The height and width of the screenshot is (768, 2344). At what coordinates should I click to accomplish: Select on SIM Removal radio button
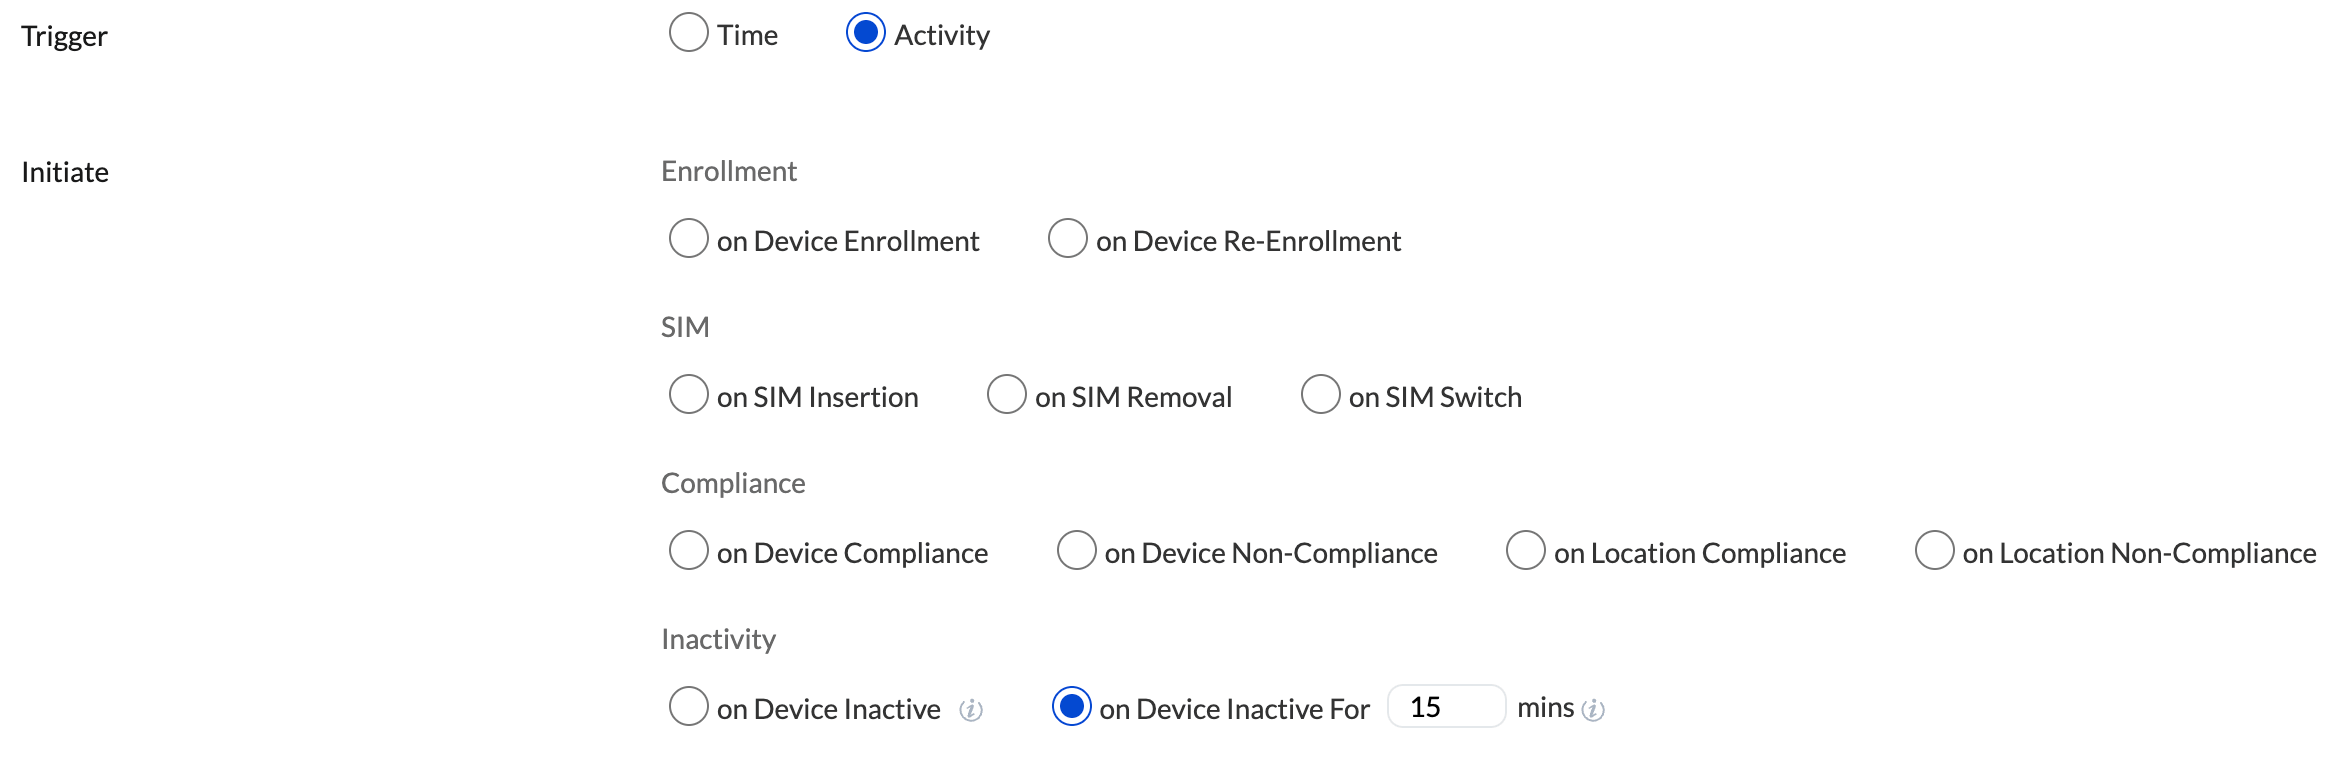click(1006, 395)
